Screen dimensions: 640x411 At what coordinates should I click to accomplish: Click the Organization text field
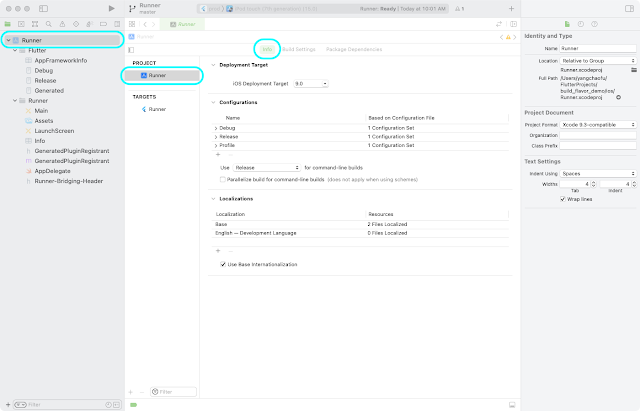(x=598, y=135)
